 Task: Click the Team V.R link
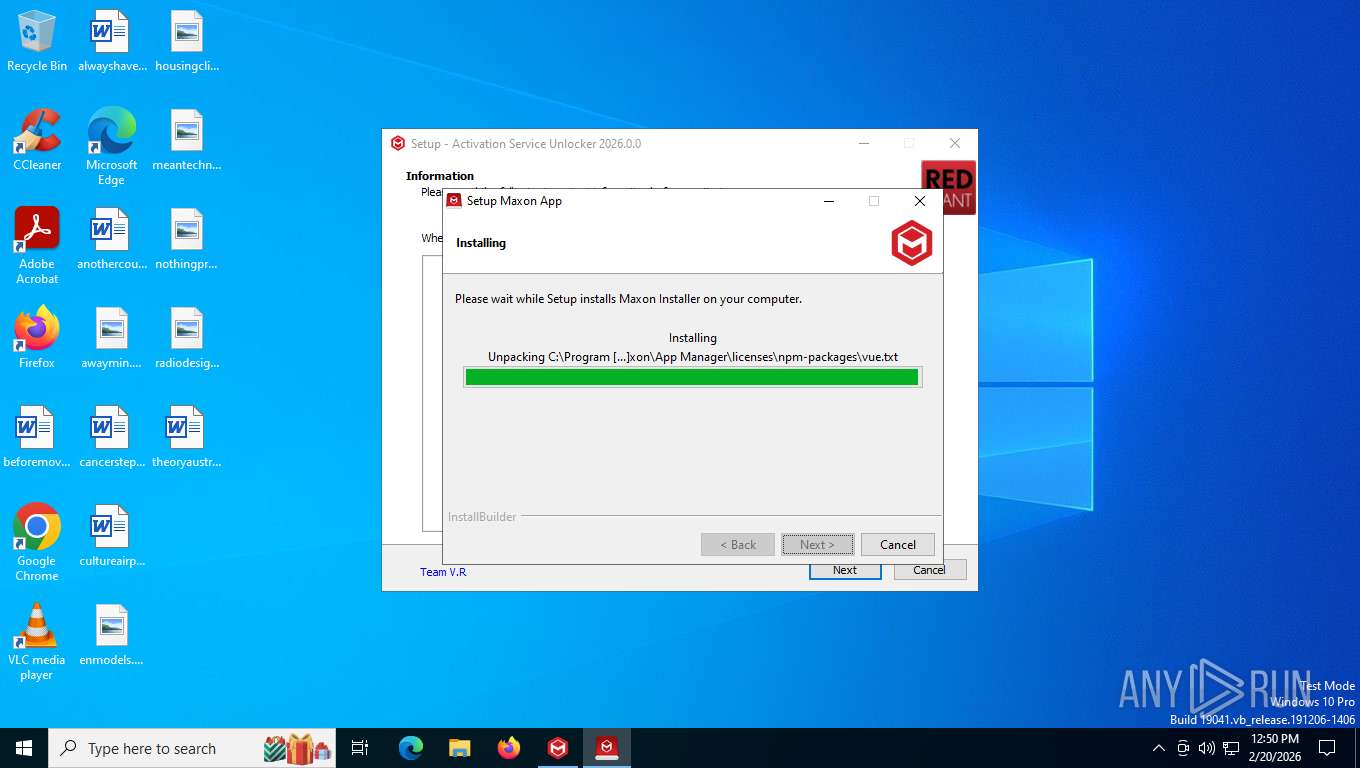pyautogui.click(x=443, y=572)
